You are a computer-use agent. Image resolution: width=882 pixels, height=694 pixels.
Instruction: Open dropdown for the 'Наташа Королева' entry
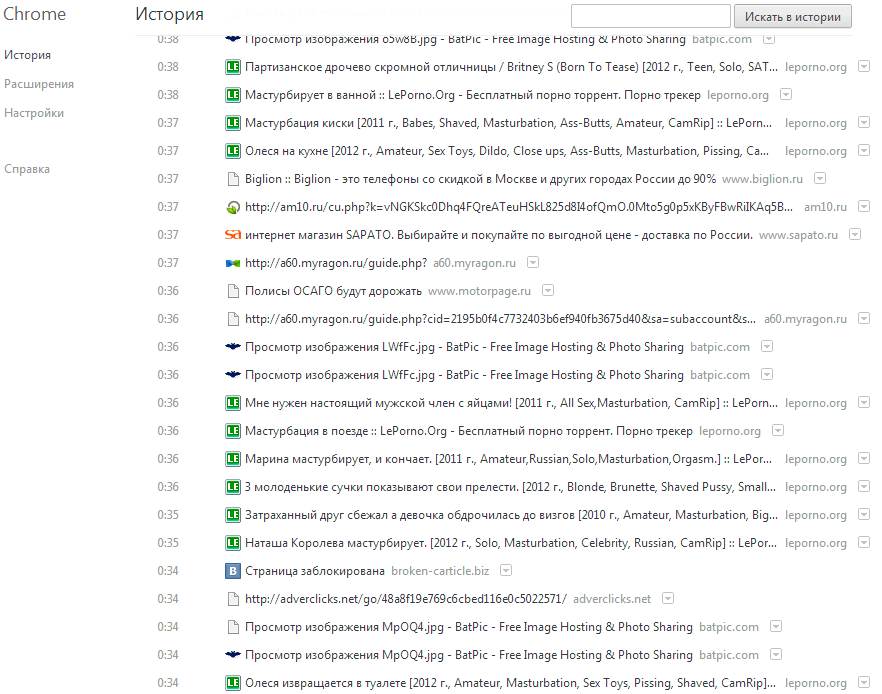click(x=863, y=542)
